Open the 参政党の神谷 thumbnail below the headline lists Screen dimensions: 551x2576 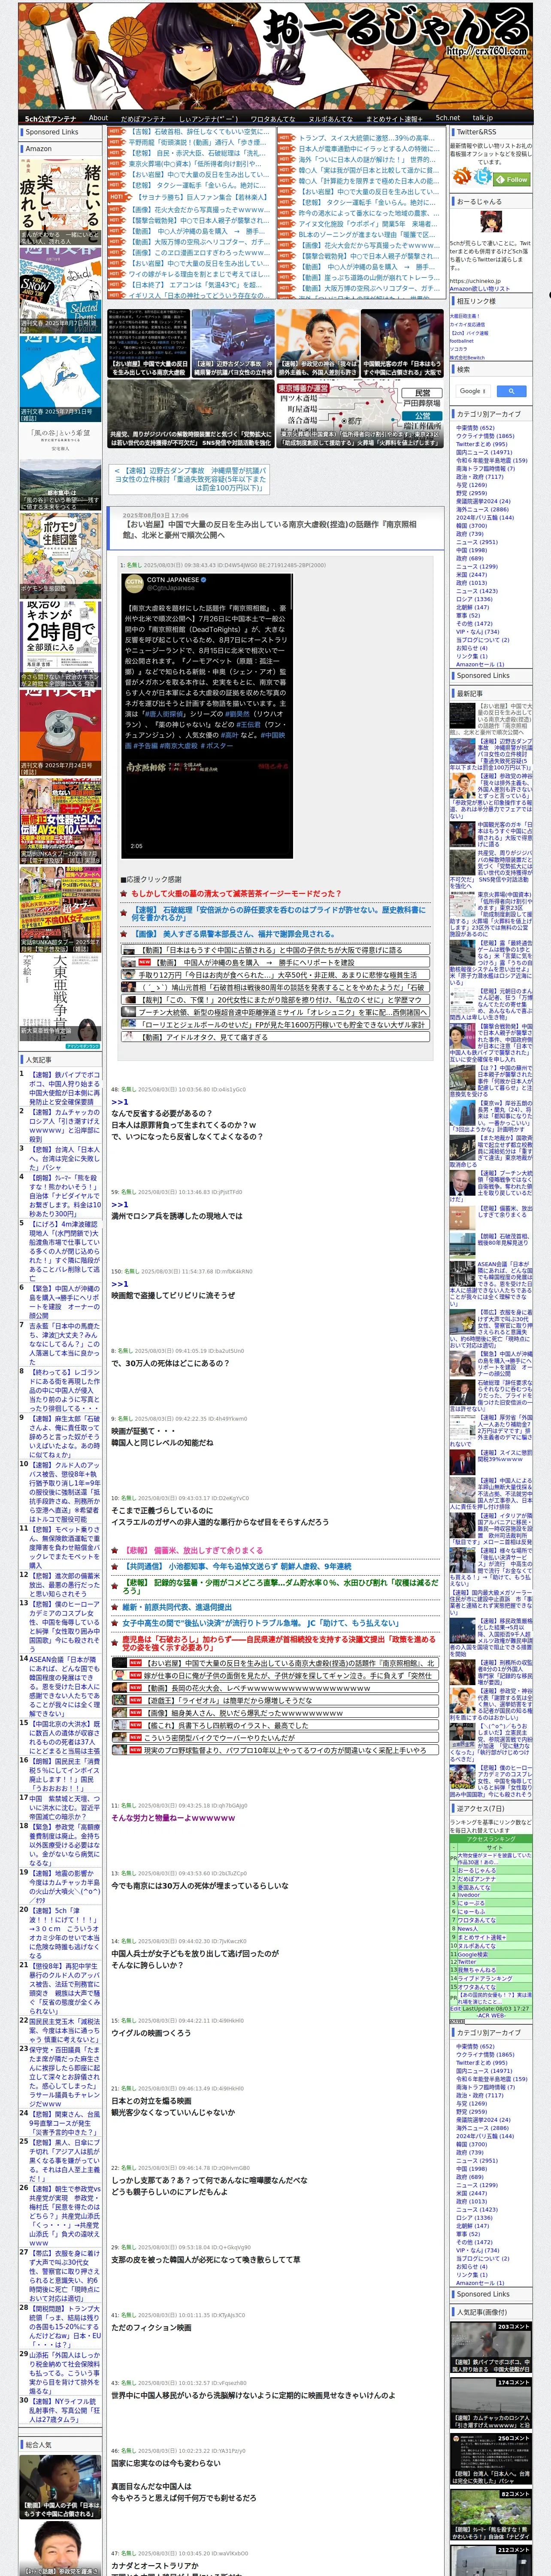pos(317,343)
